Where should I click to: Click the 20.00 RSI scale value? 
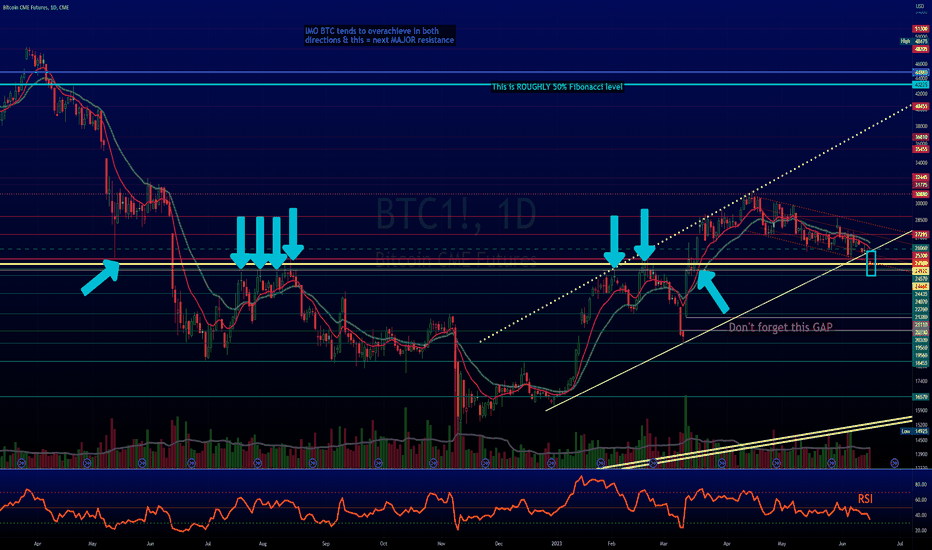point(921,530)
